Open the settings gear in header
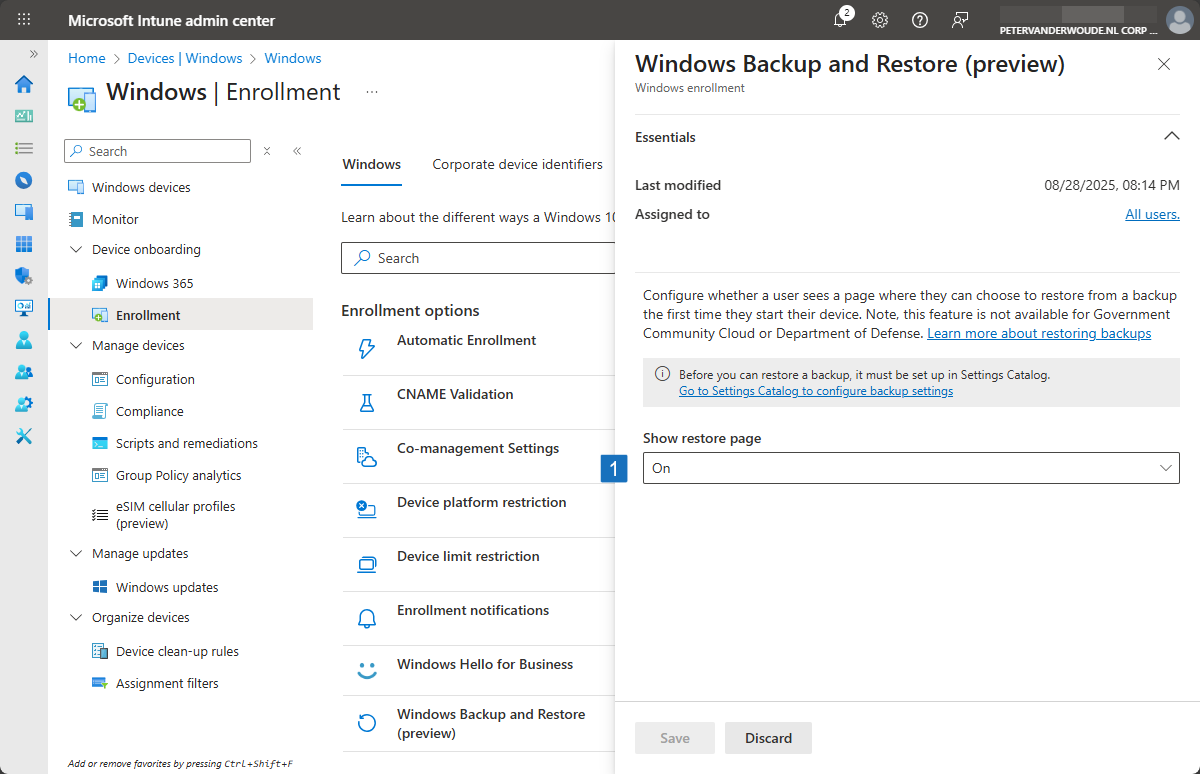This screenshot has height=774, width=1200. point(880,20)
